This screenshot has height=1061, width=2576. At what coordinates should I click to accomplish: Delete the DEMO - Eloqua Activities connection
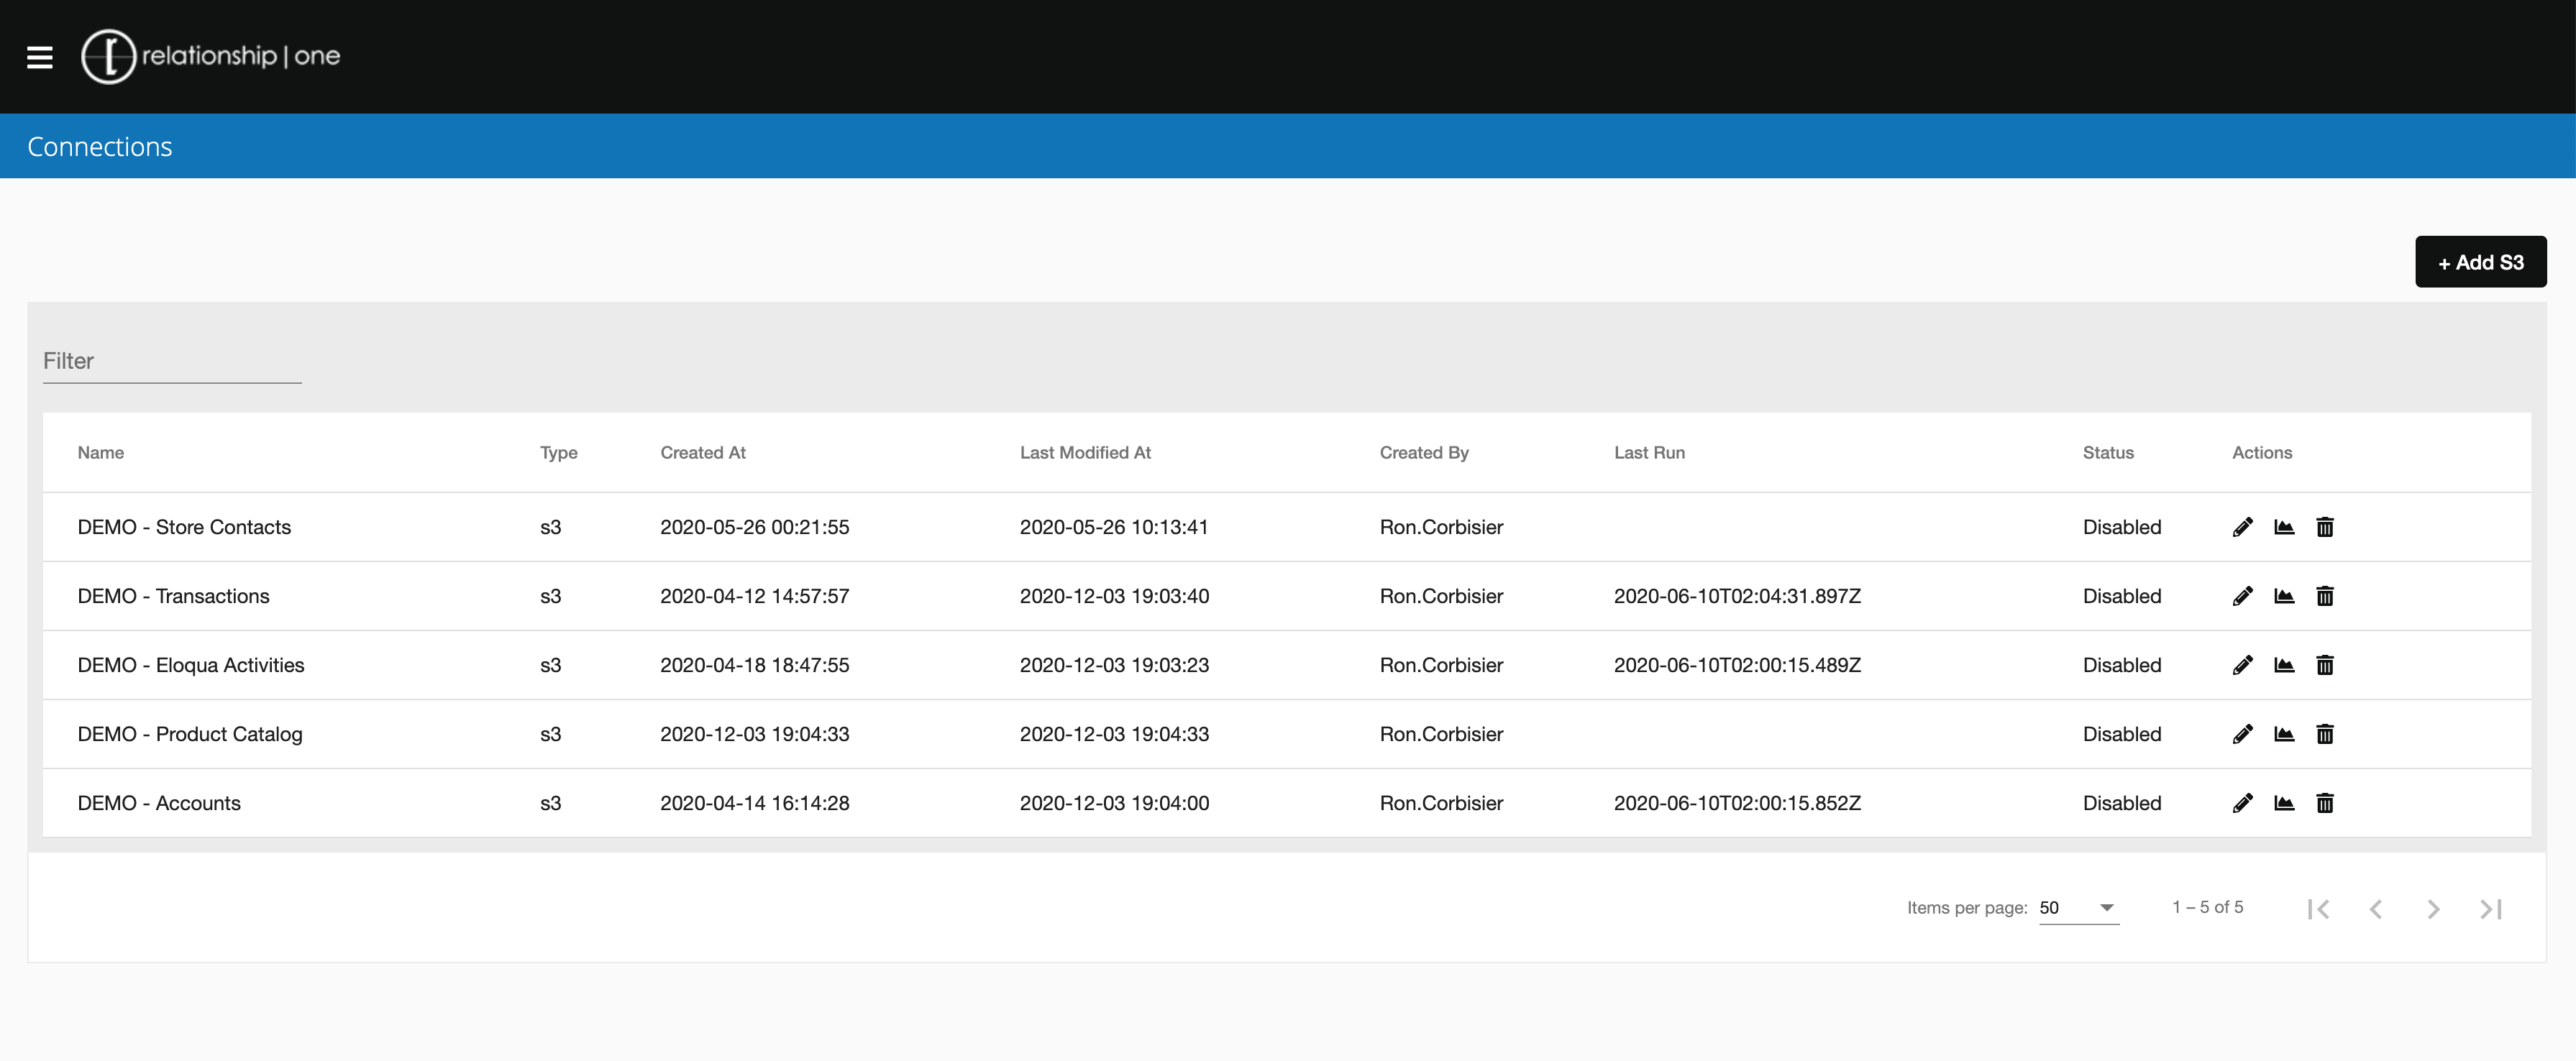pyautogui.click(x=2325, y=665)
